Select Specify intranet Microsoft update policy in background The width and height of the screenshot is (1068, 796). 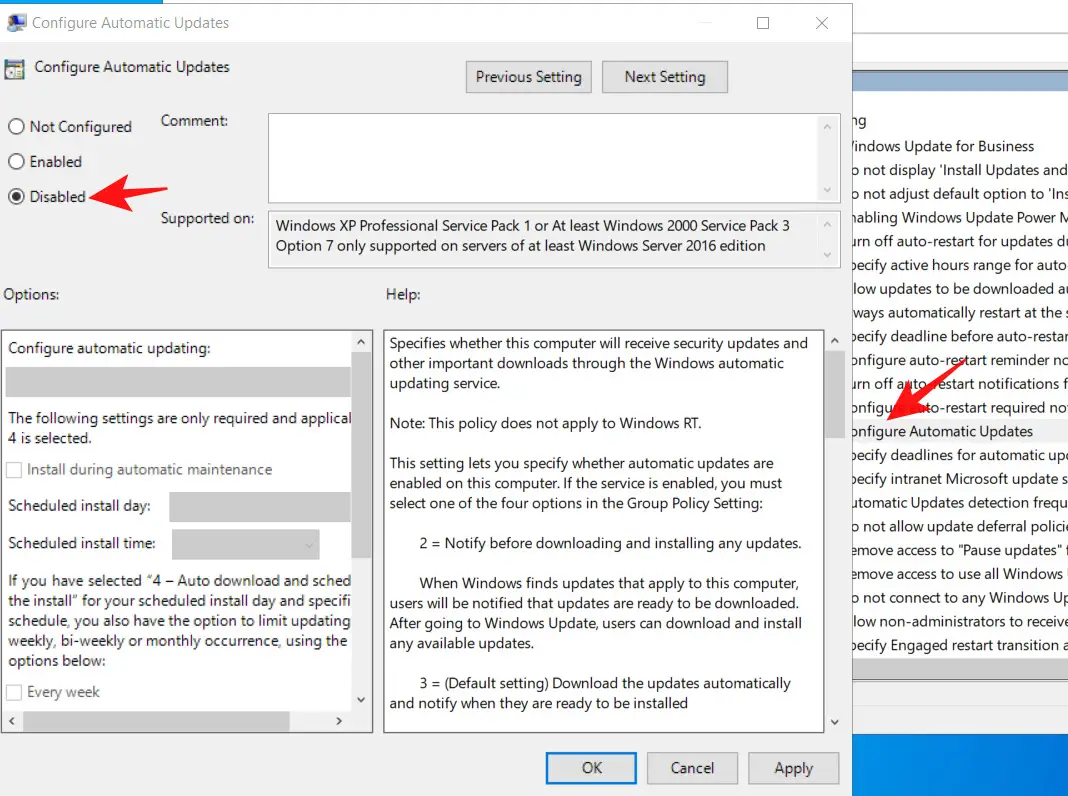pos(960,479)
